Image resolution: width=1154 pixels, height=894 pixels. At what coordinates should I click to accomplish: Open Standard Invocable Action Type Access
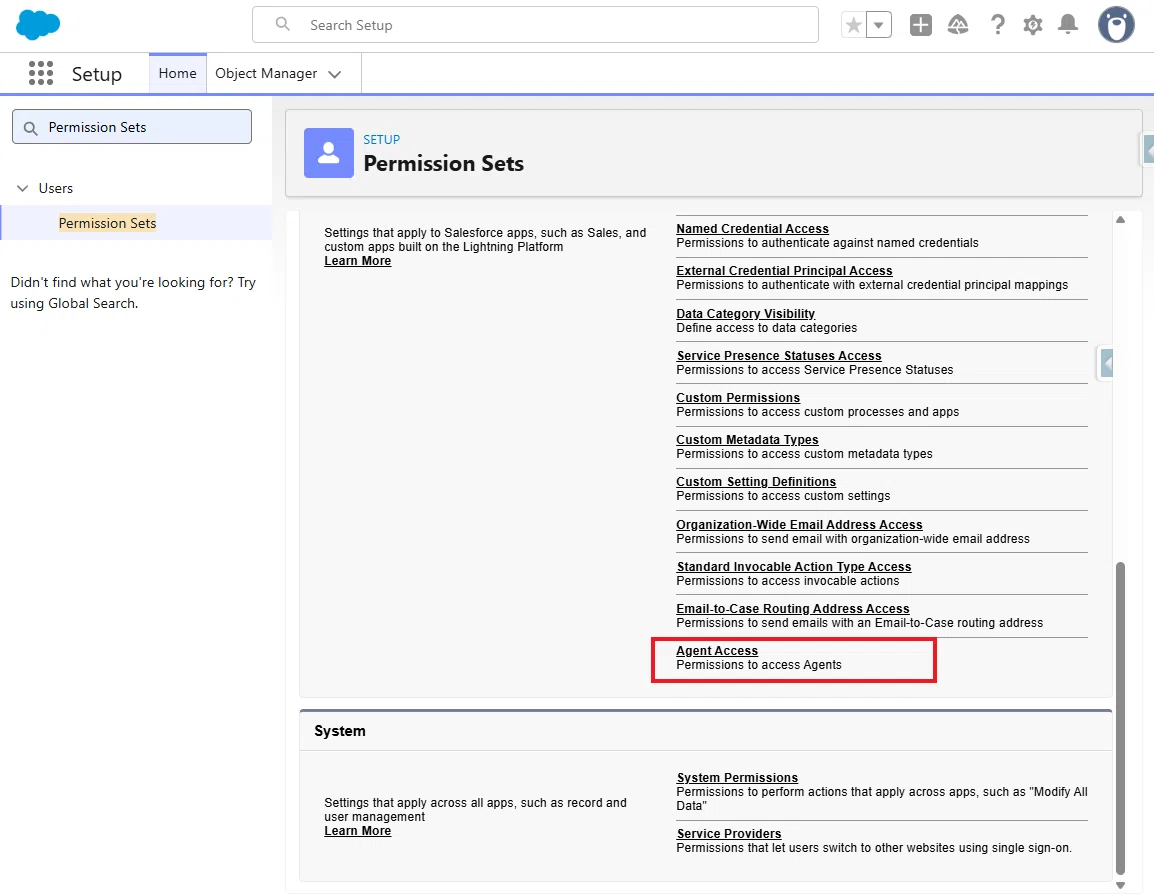(x=793, y=567)
